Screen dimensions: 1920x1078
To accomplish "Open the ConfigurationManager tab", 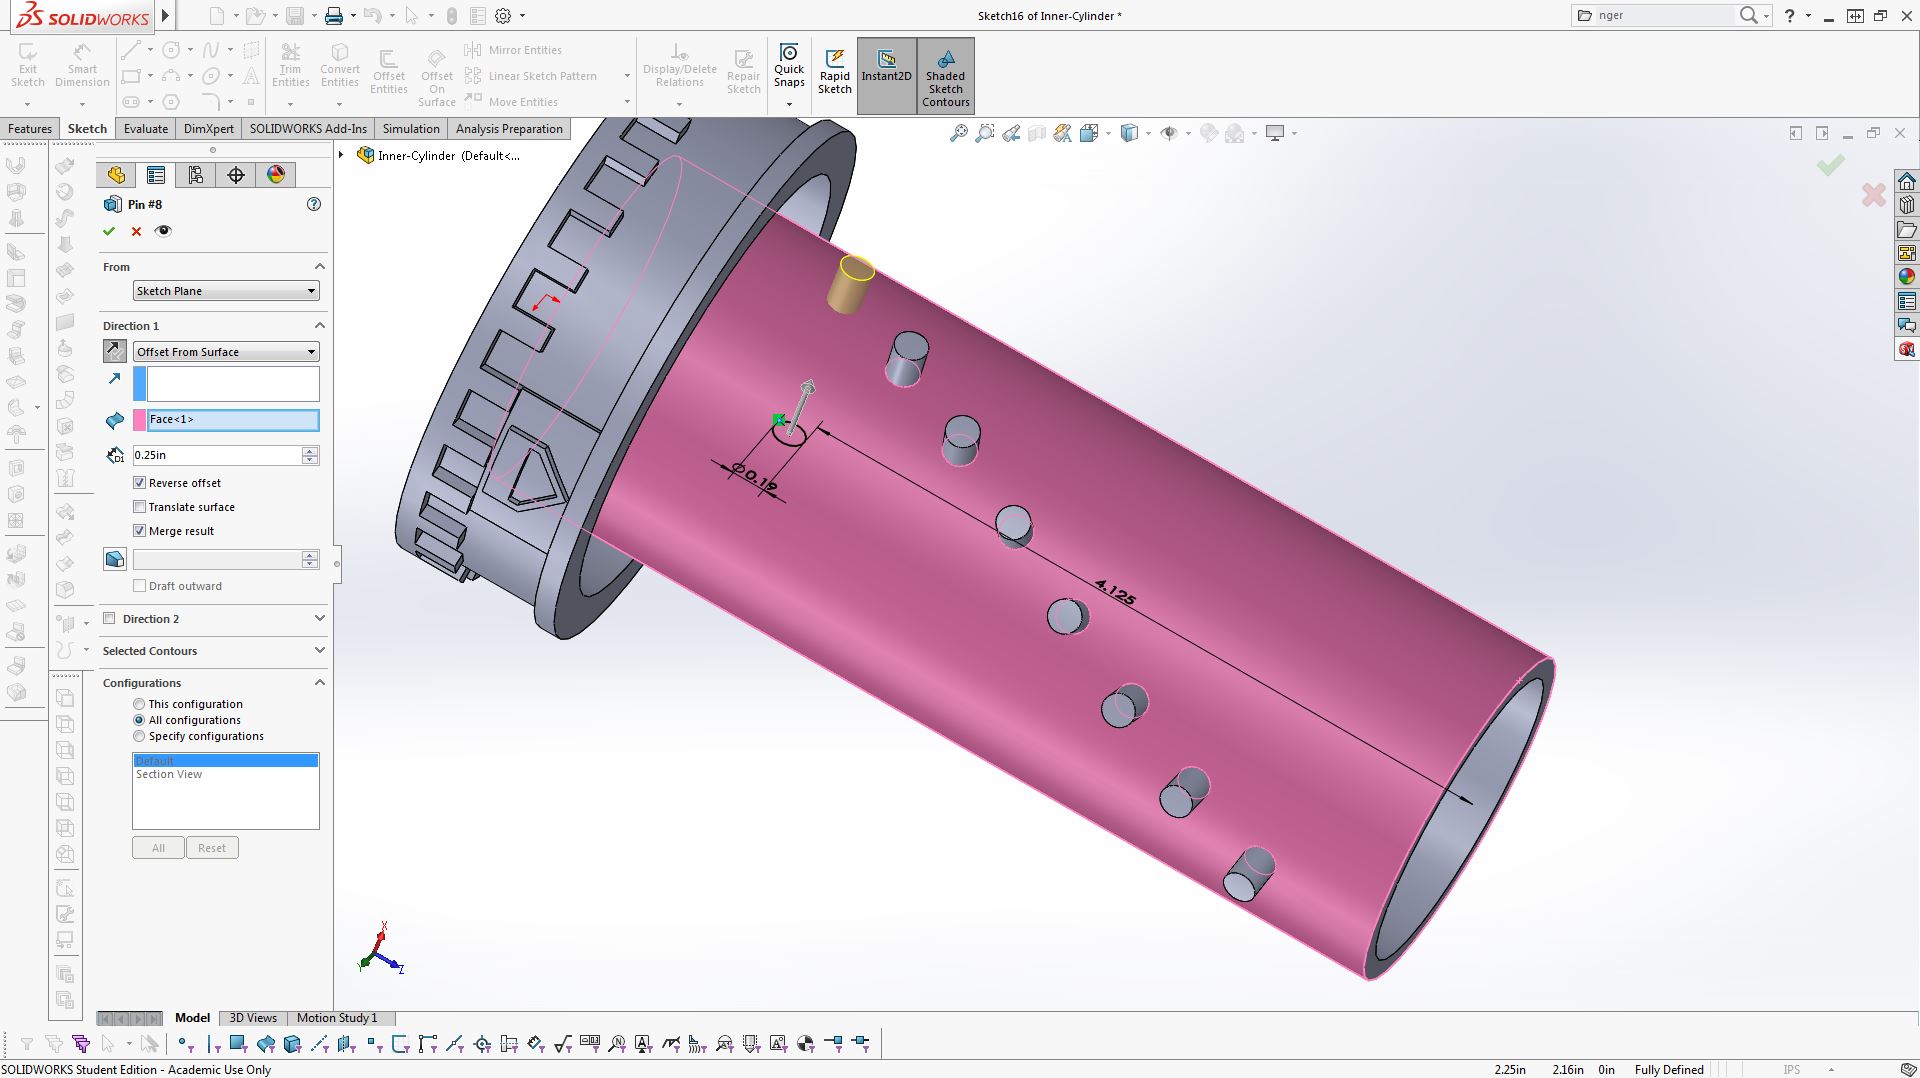I will coord(196,175).
